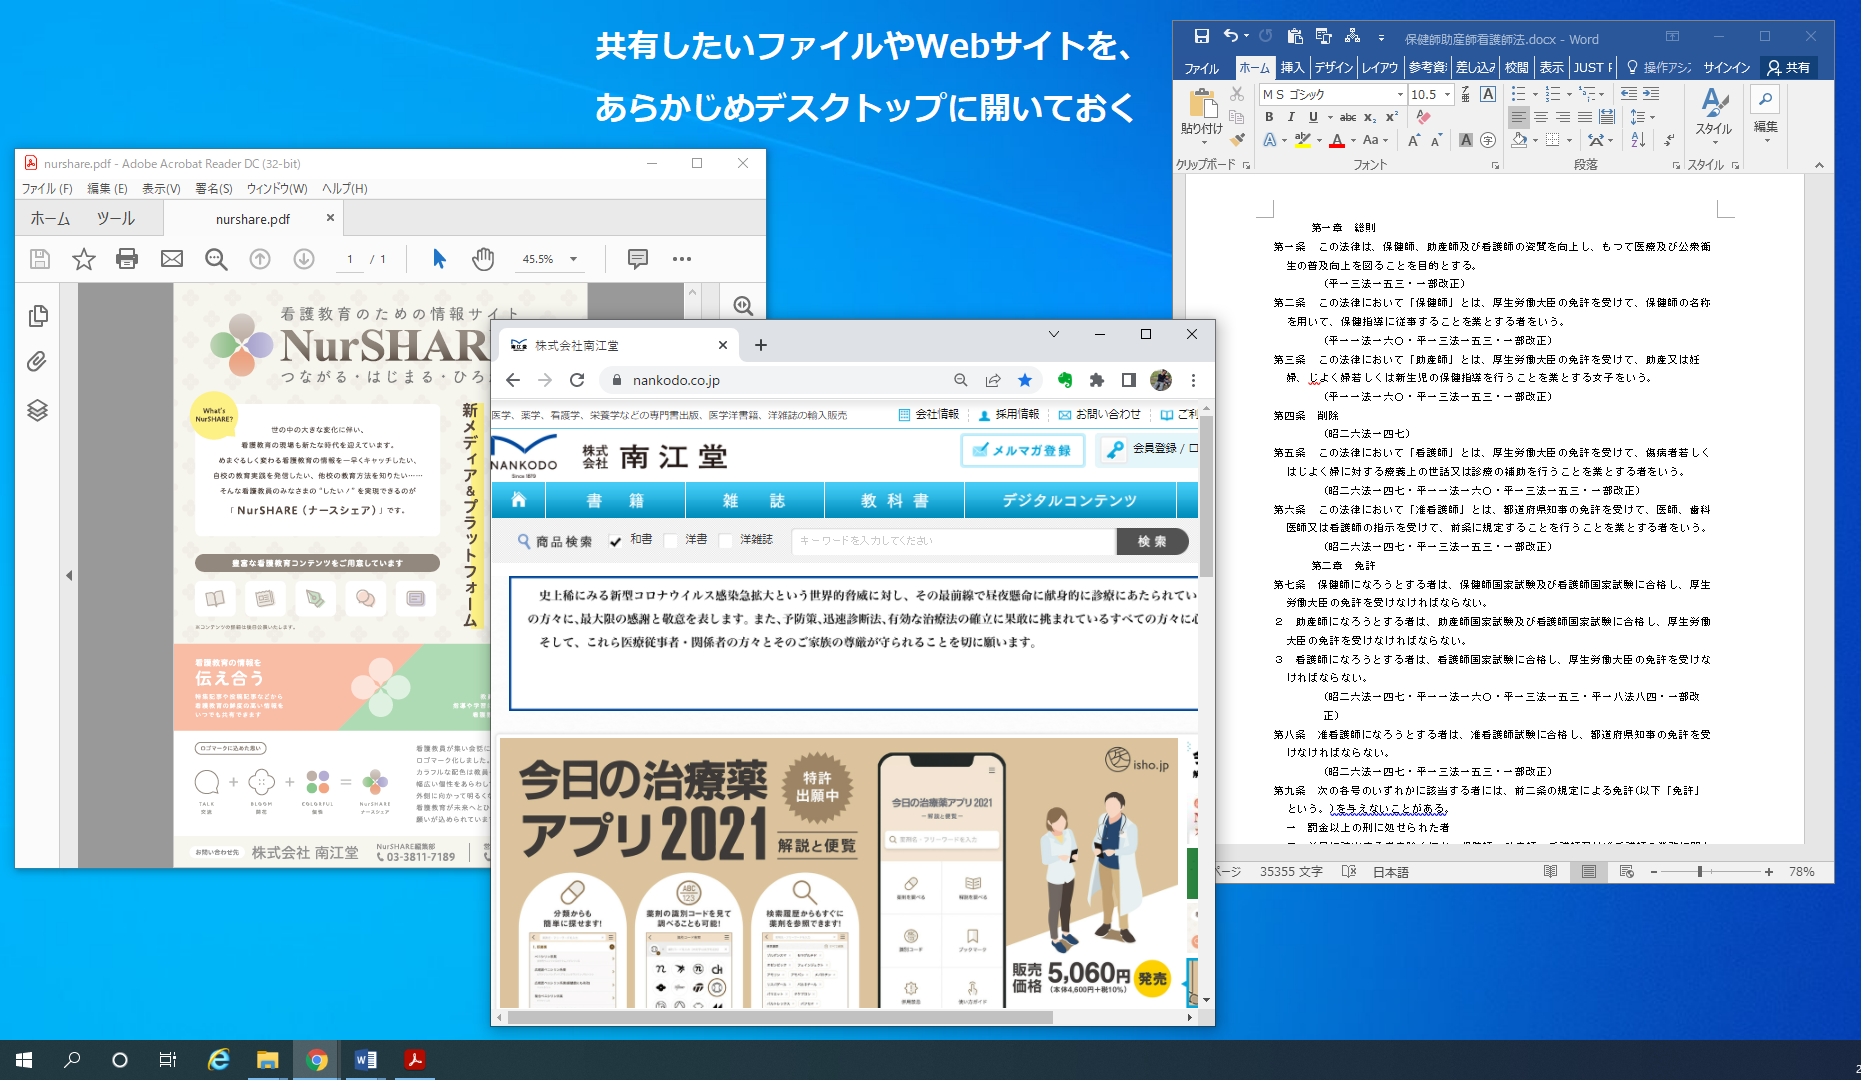The width and height of the screenshot is (1861, 1080).
Task: Click the keyword search field on Nankodo
Action: [953, 541]
